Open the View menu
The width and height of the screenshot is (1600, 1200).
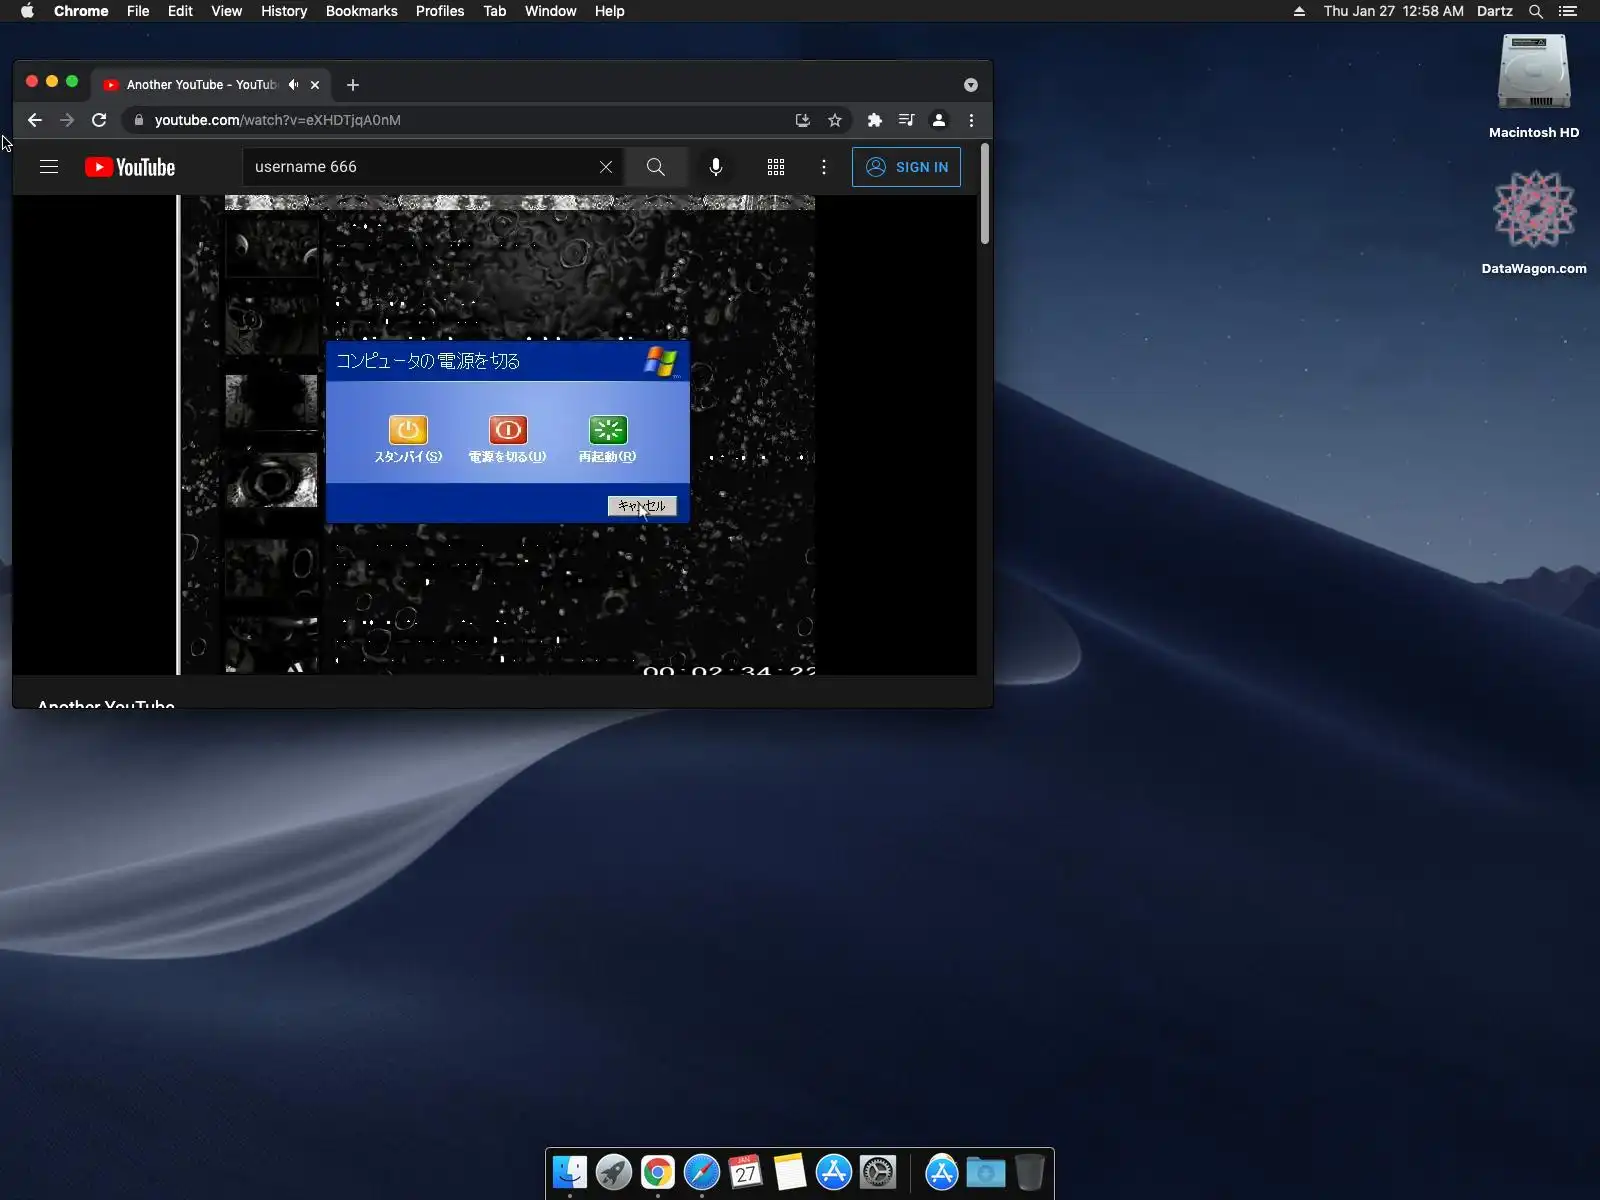(x=226, y=11)
